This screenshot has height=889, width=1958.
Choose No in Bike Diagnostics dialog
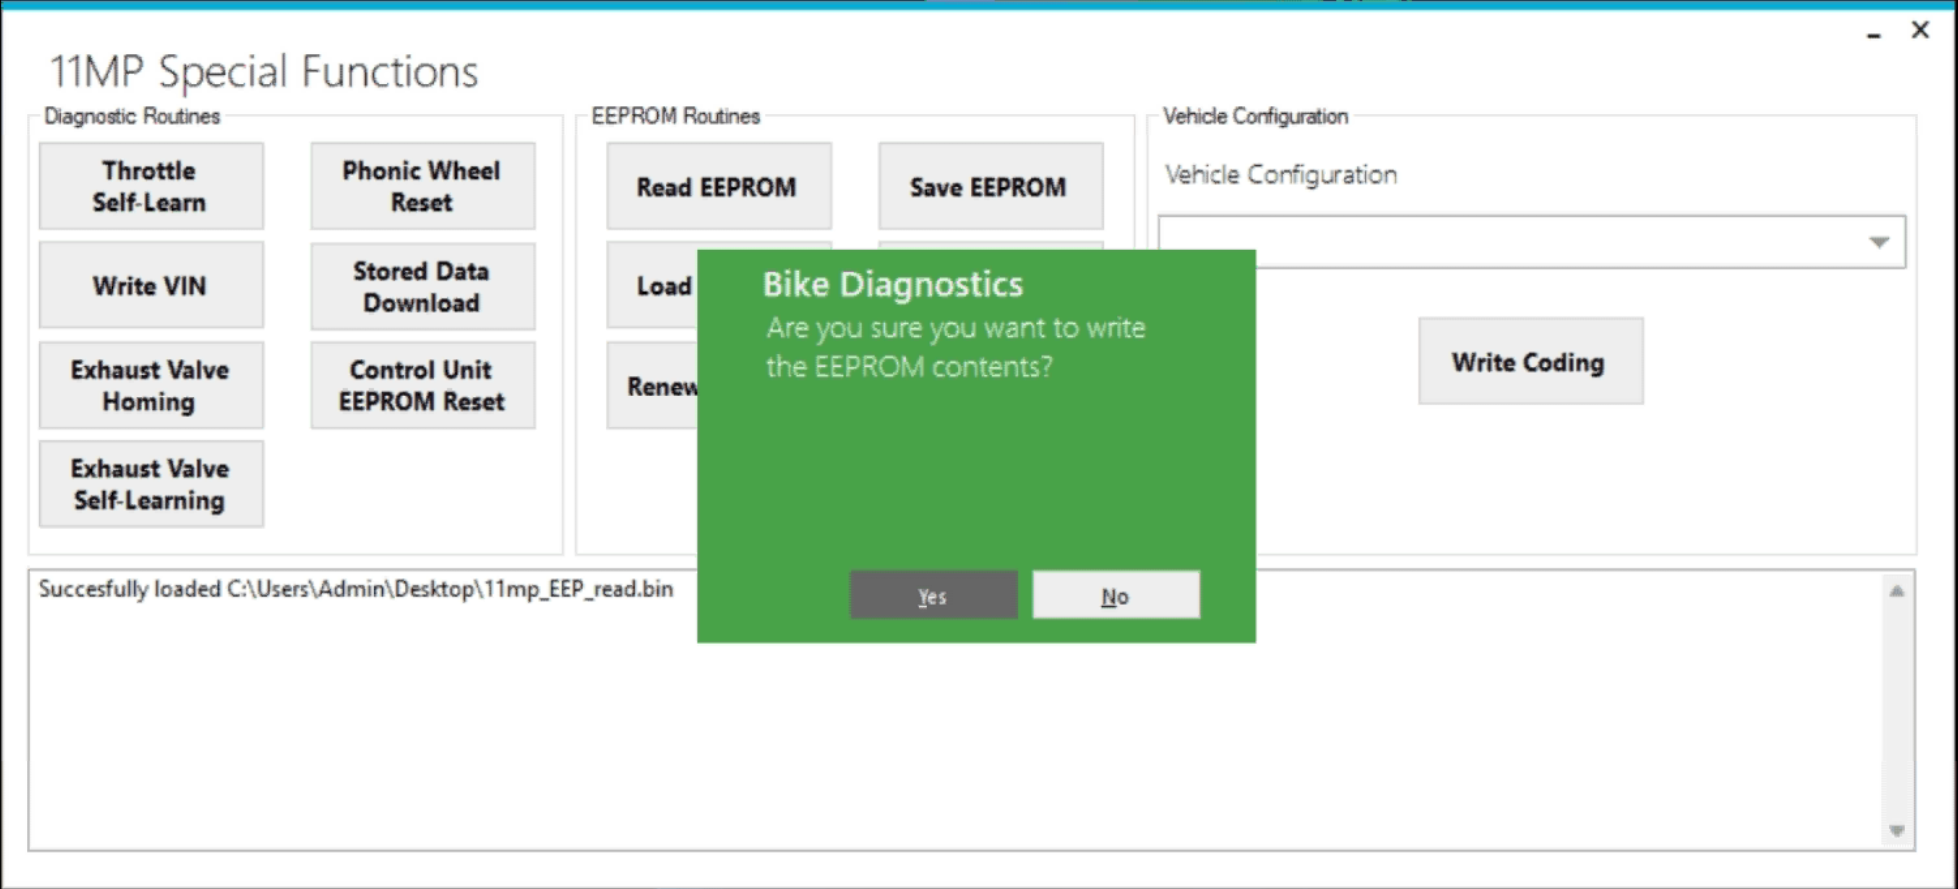coord(1115,596)
